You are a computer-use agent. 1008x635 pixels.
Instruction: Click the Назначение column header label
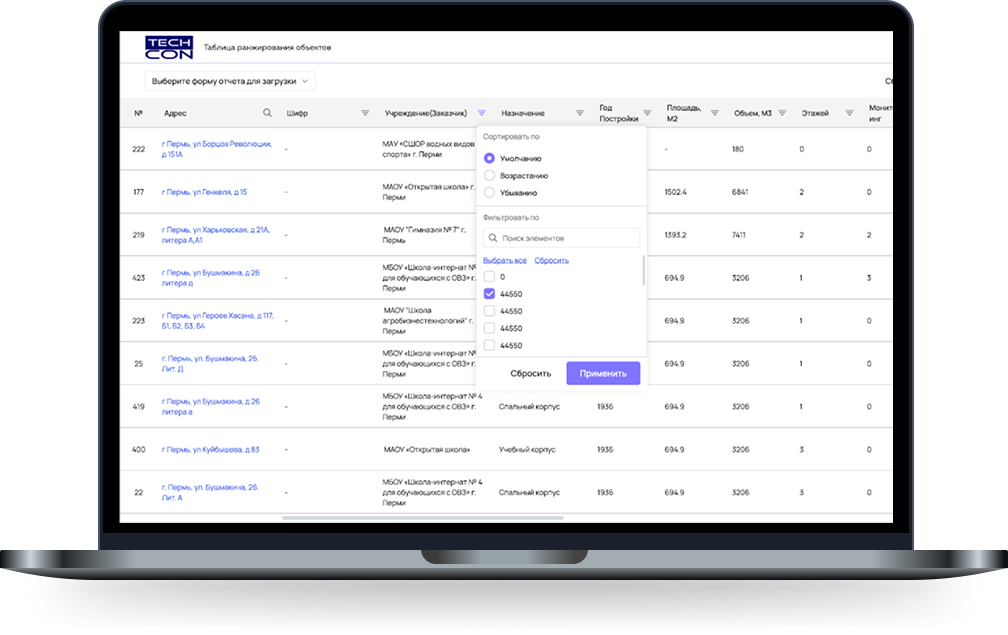point(523,113)
